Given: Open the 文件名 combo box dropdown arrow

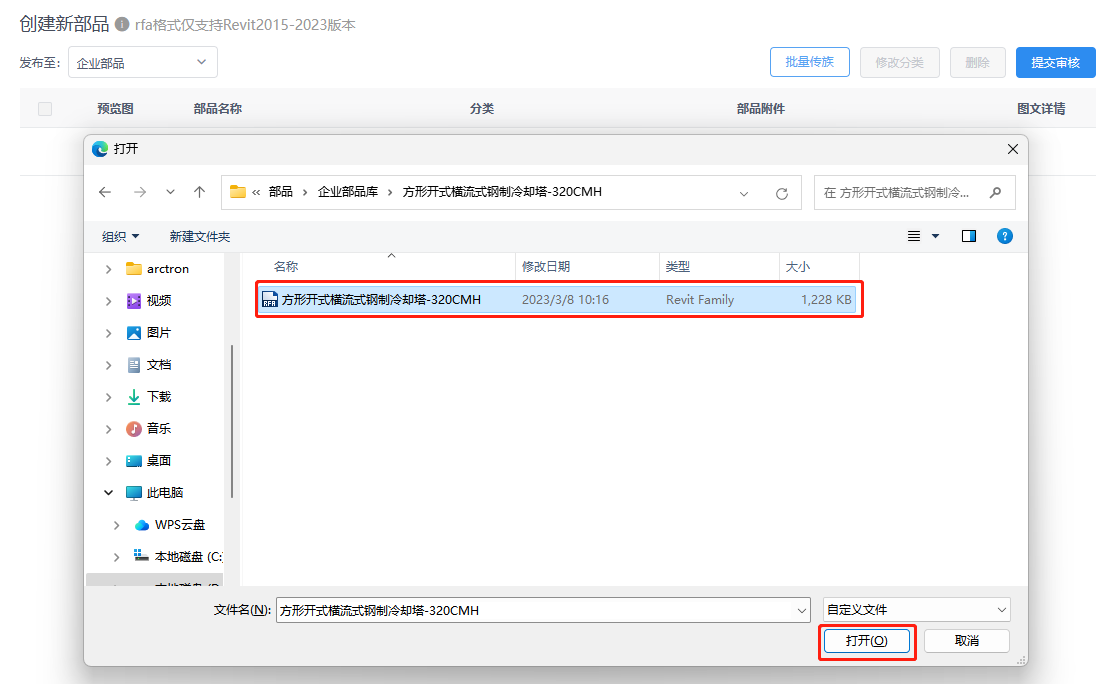Looking at the screenshot, I should [801, 610].
